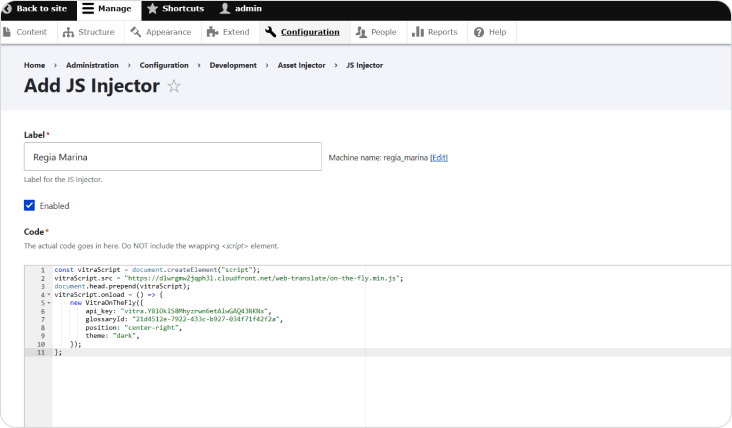Click inside the empty code editor area
The image size is (732, 428).
click(x=392, y=390)
